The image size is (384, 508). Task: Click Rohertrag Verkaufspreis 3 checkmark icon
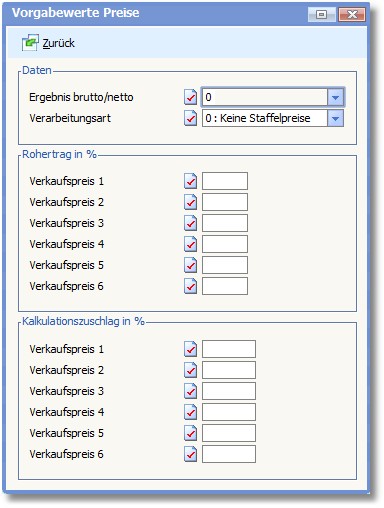point(190,223)
